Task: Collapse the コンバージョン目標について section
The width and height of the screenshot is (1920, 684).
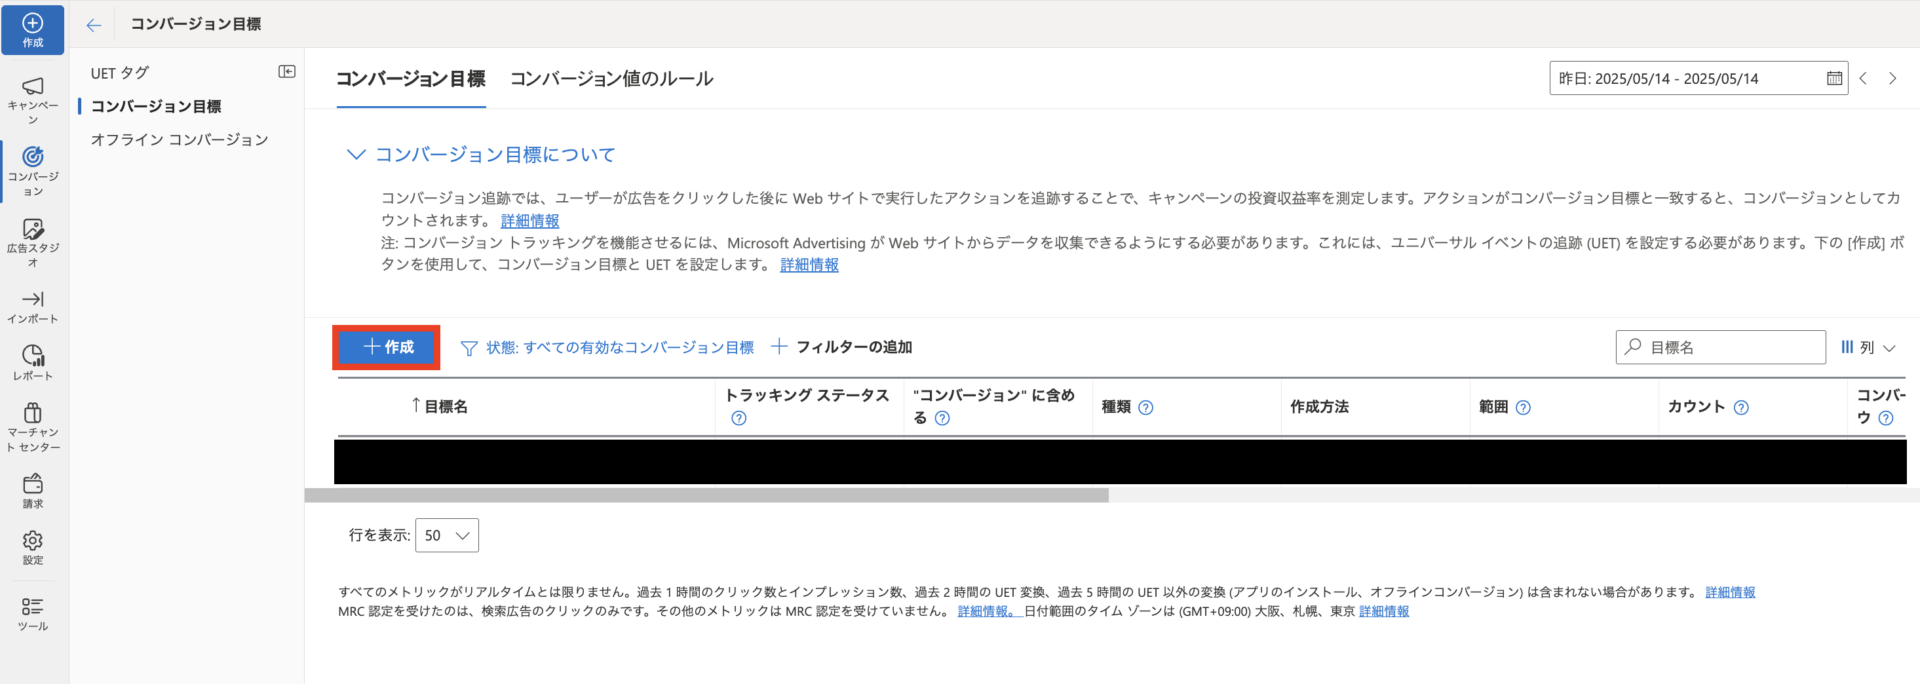Action: (356, 154)
